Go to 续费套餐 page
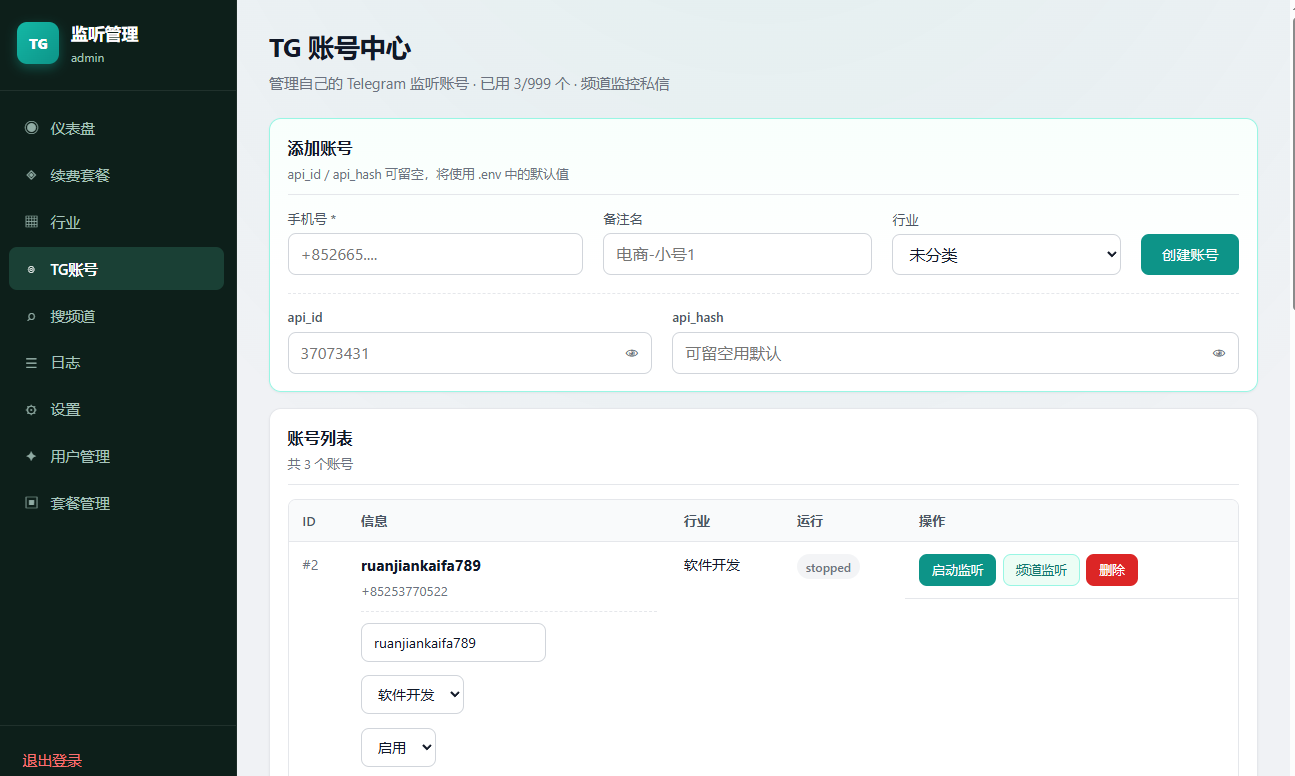1295x776 pixels. (x=116, y=175)
